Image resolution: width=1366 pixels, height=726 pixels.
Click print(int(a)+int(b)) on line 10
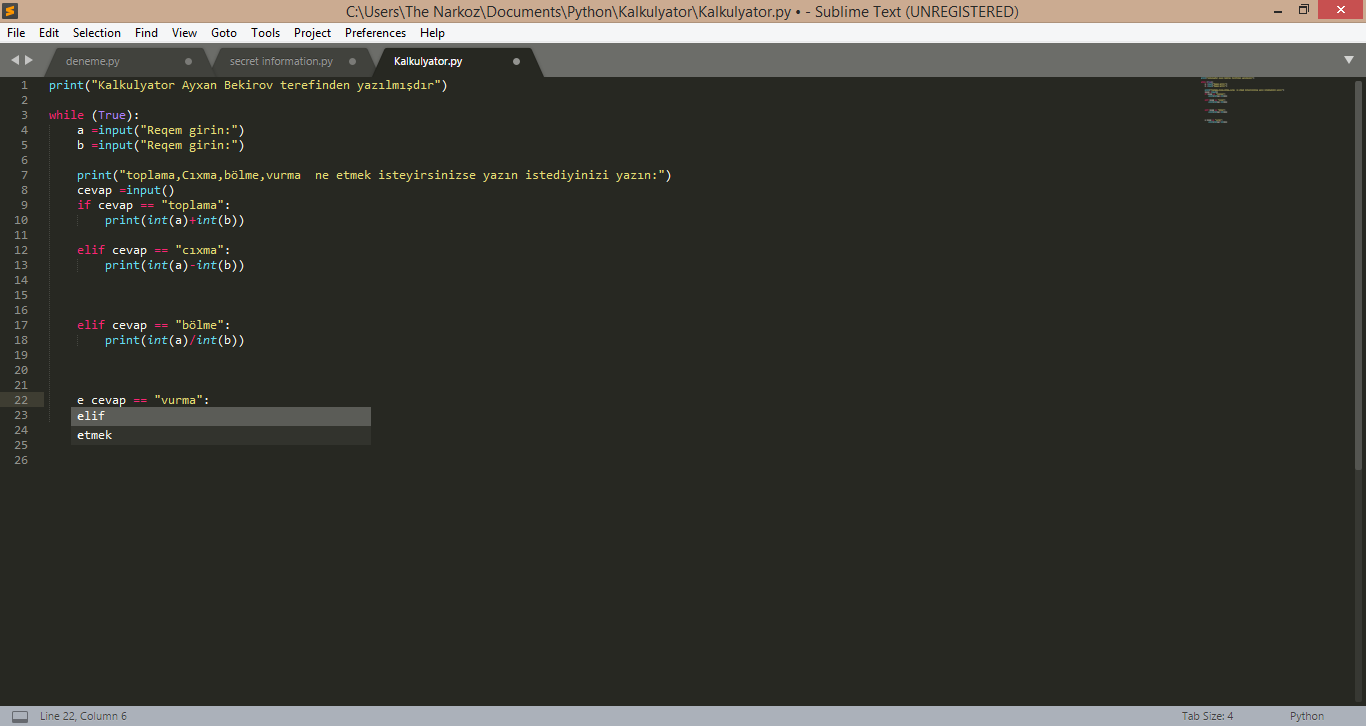coord(175,220)
